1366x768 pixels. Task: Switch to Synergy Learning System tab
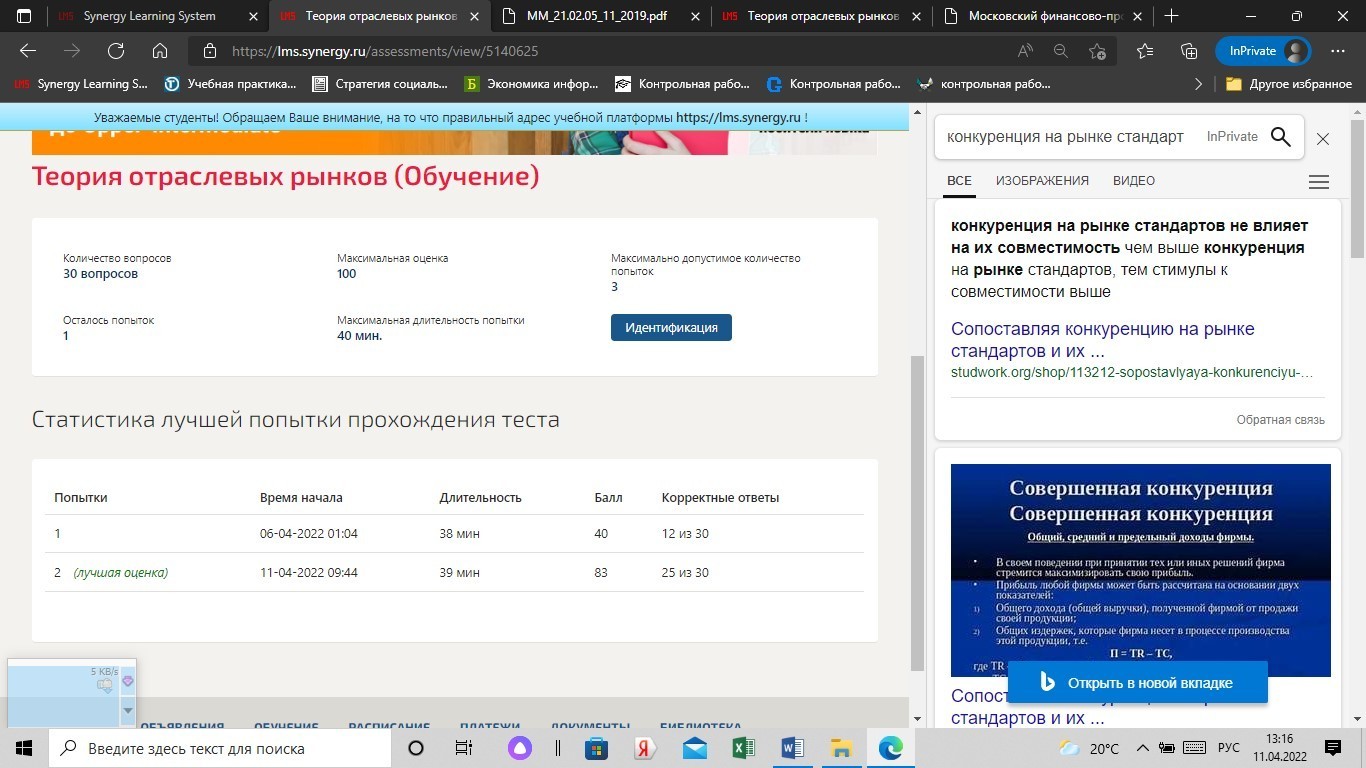(x=149, y=16)
